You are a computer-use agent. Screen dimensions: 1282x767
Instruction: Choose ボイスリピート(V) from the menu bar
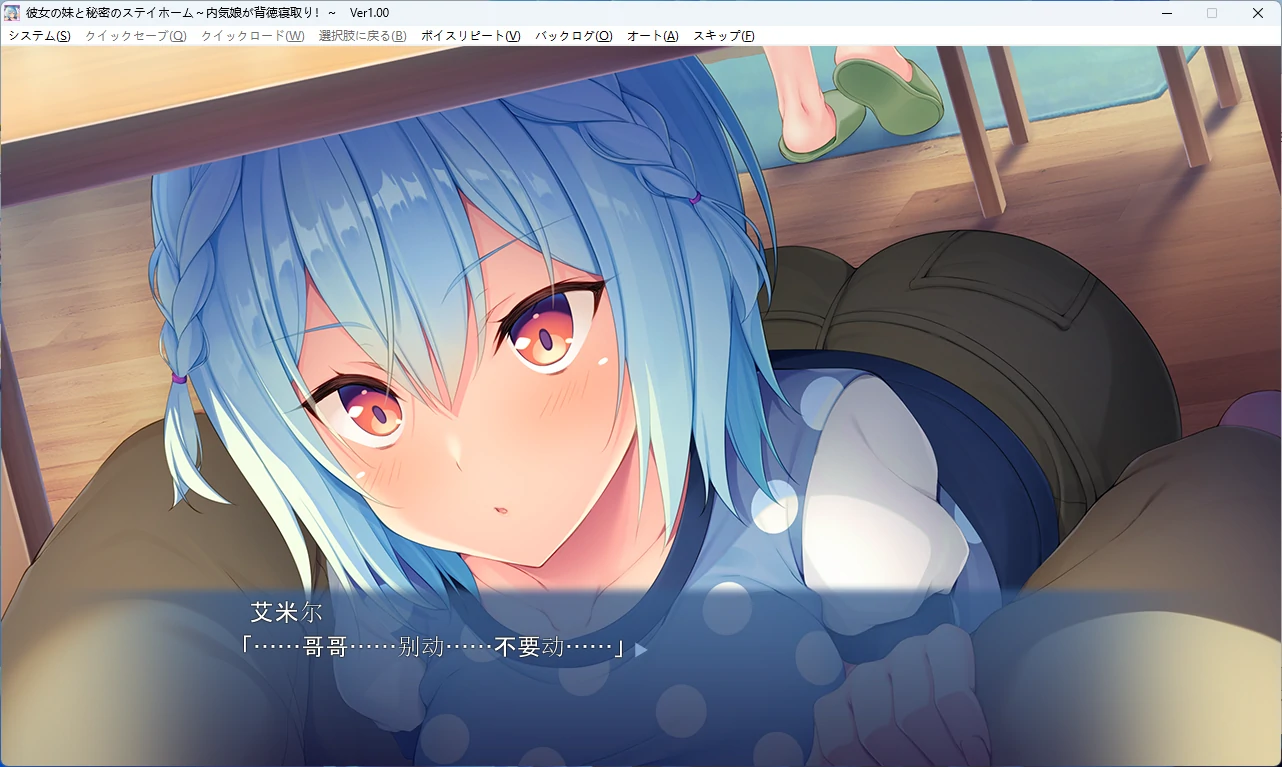pyautogui.click(x=471, y=36)
